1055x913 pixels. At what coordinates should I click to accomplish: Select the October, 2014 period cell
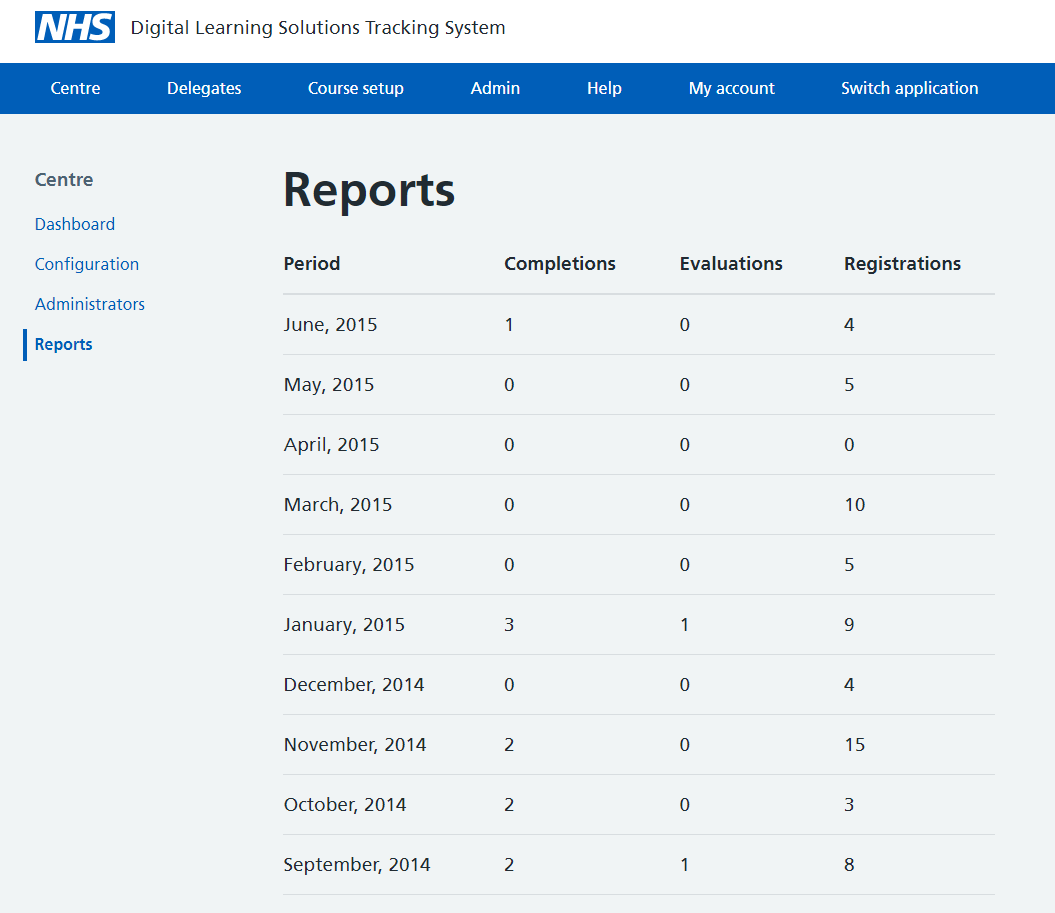click(x=344, y=805)
